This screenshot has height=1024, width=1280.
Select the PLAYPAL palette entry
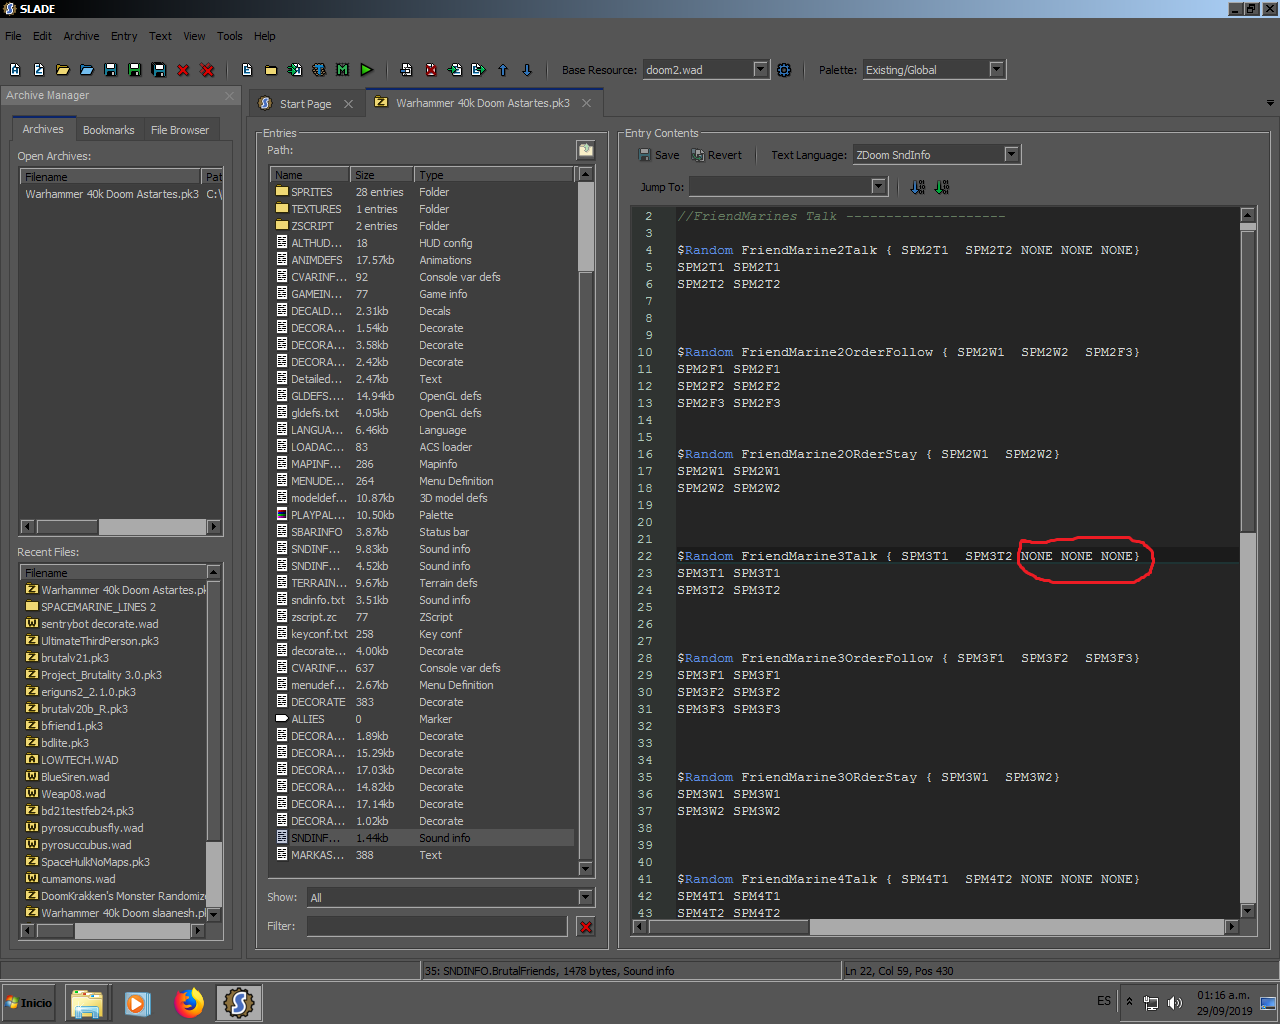[423, 515]
